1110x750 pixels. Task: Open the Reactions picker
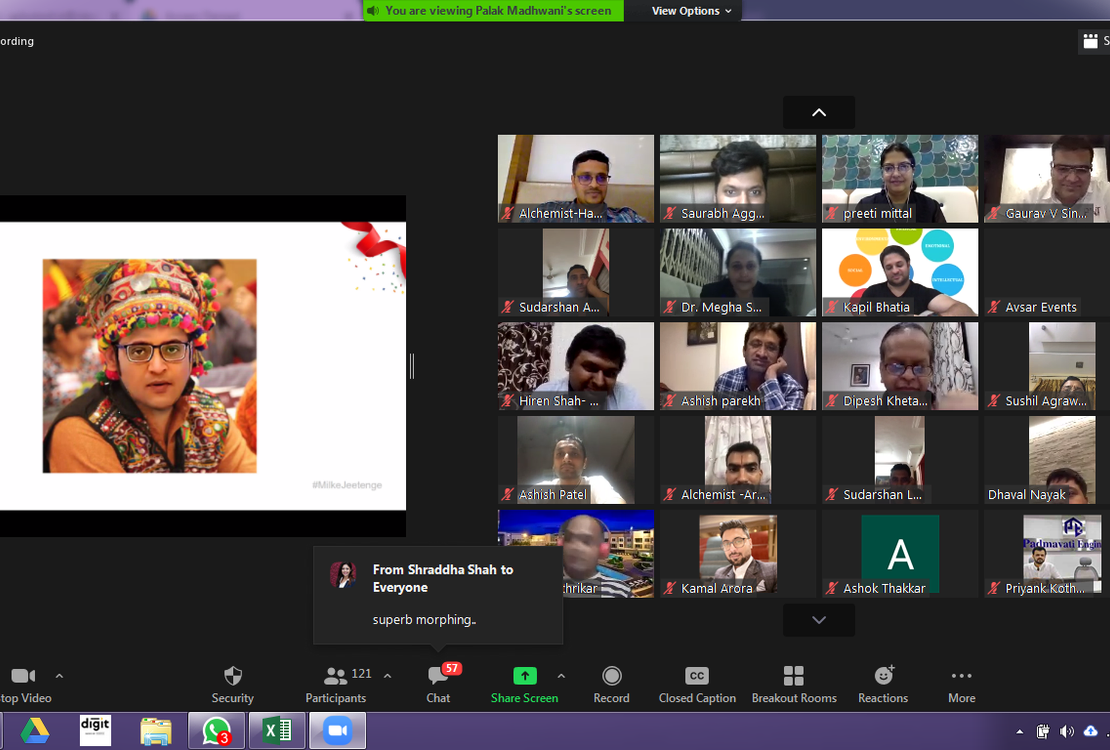click(x=883, y=677)
